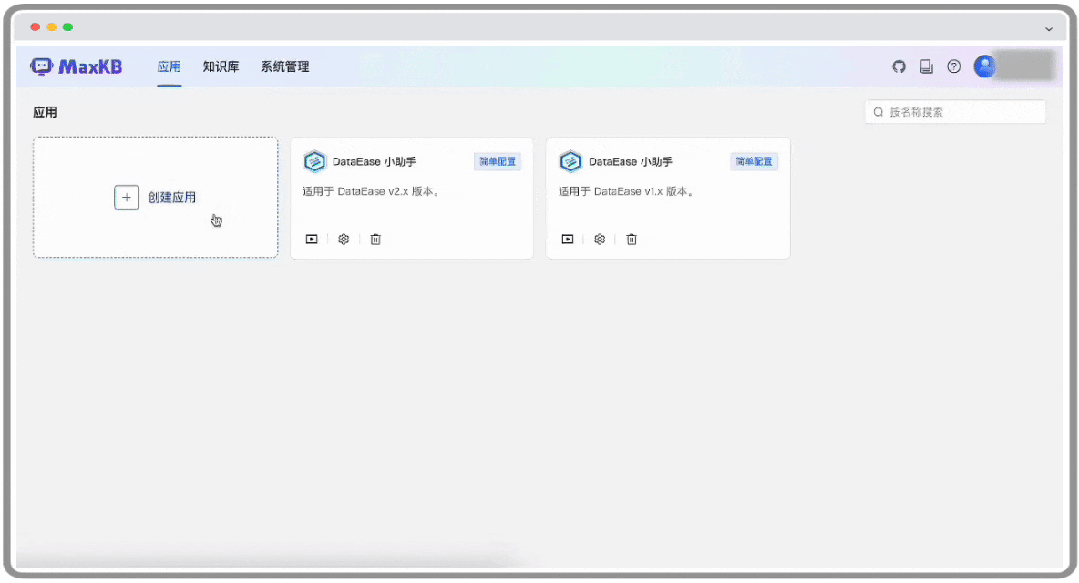Switch to the 应用 tab
1079x583 pixels.
point(169,67)
